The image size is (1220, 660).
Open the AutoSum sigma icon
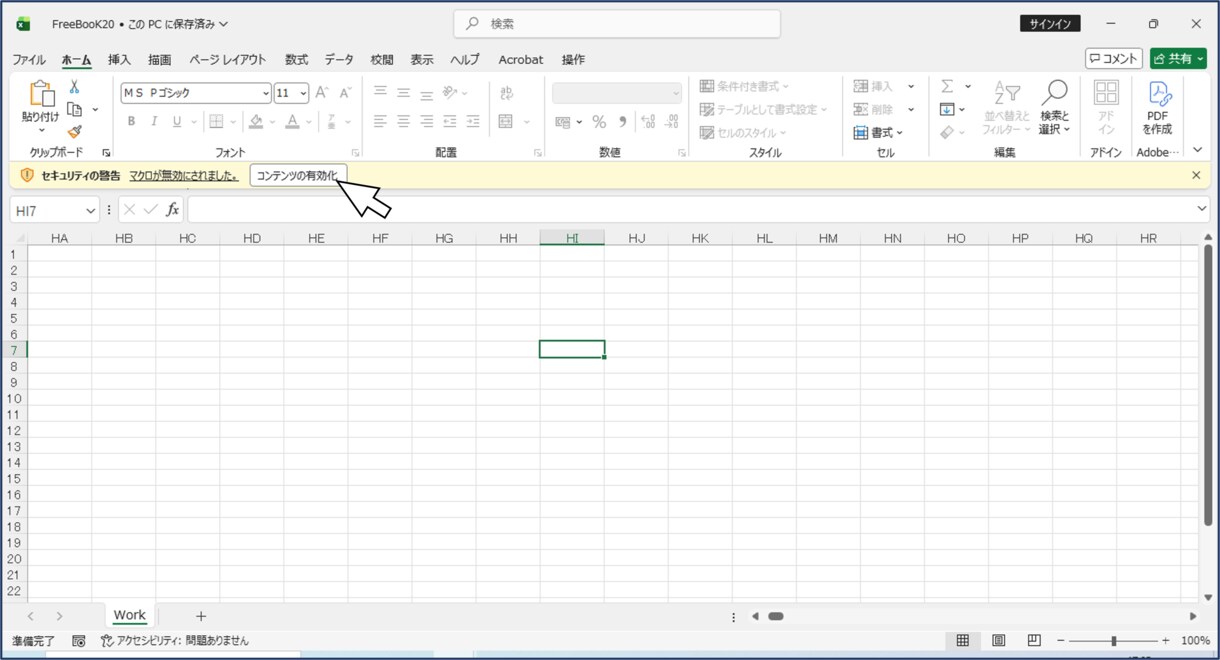tap(947, 86)
